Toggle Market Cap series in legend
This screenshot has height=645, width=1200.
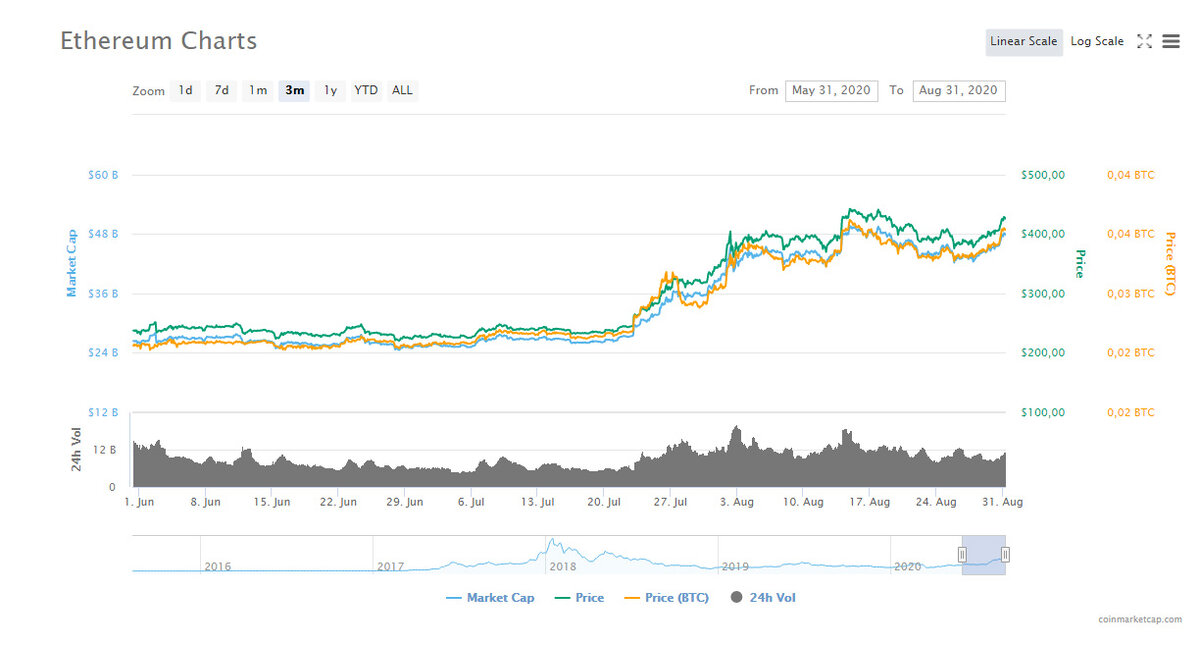point(490,598)
